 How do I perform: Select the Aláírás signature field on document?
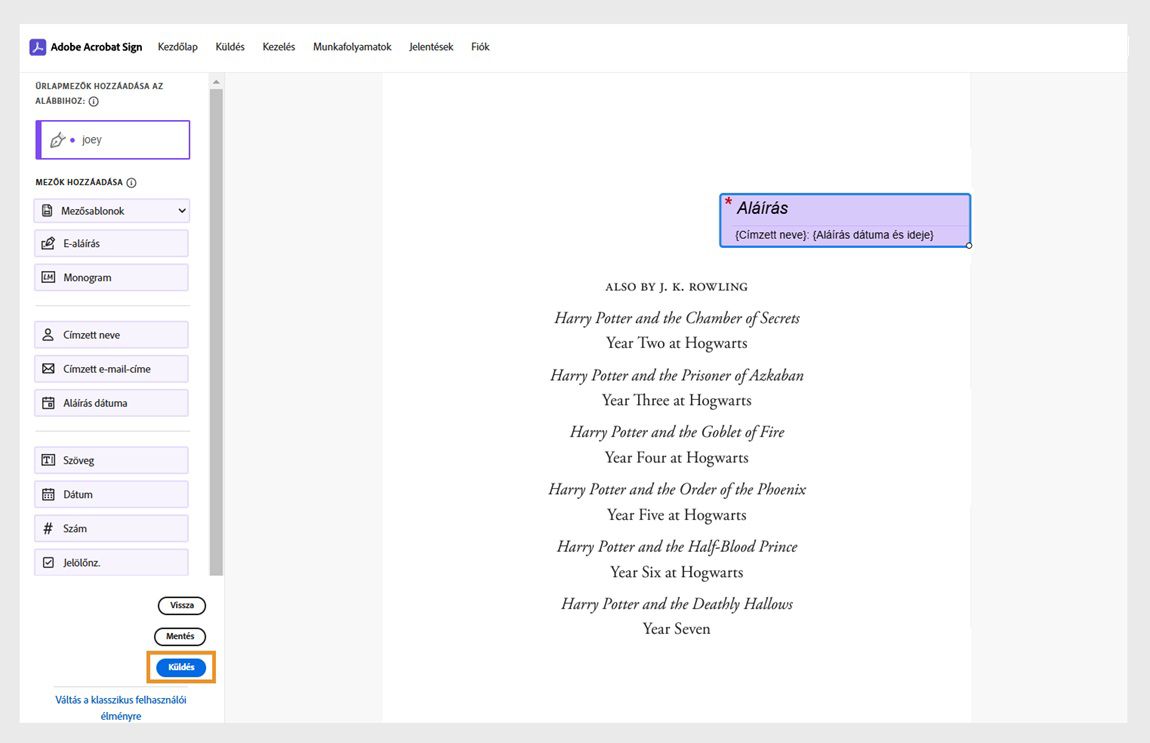(x=845, y=220)
